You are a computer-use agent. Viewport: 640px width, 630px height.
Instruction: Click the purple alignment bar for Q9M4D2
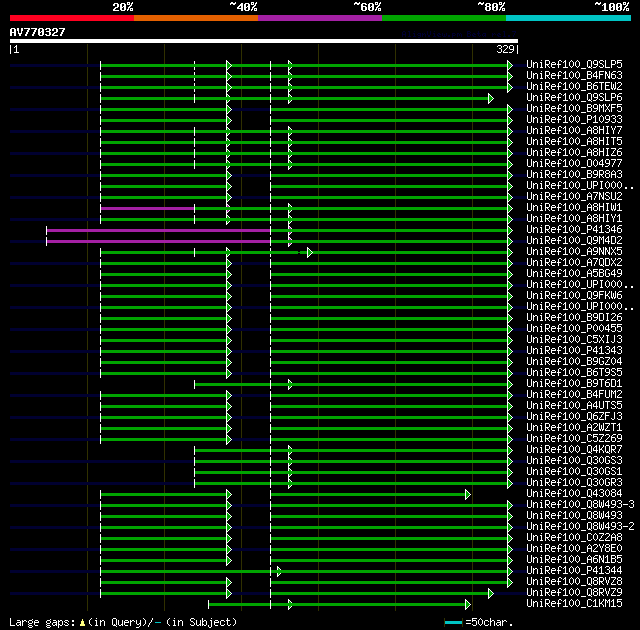[x=158, y=242]
